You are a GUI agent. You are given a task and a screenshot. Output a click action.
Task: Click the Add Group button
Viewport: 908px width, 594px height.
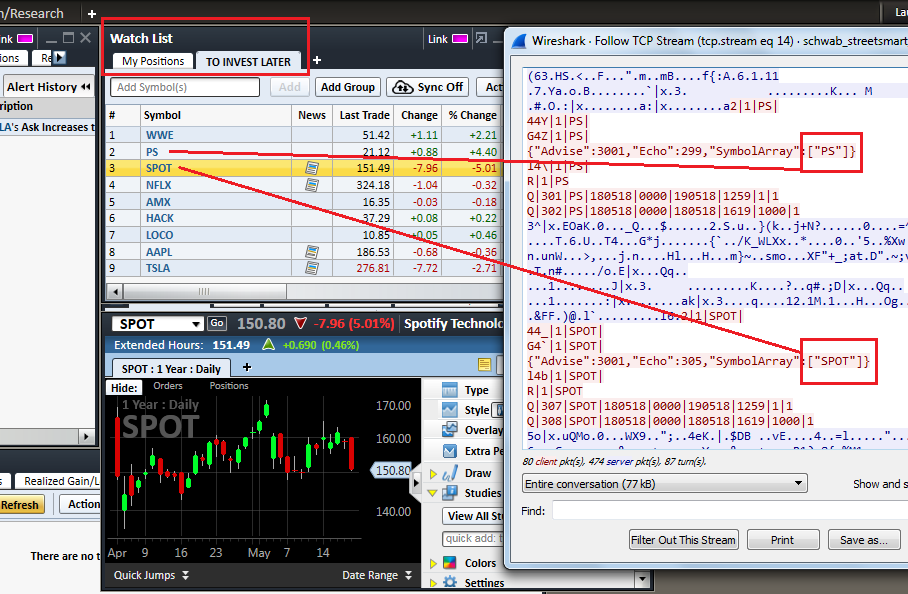click(347, 87)
